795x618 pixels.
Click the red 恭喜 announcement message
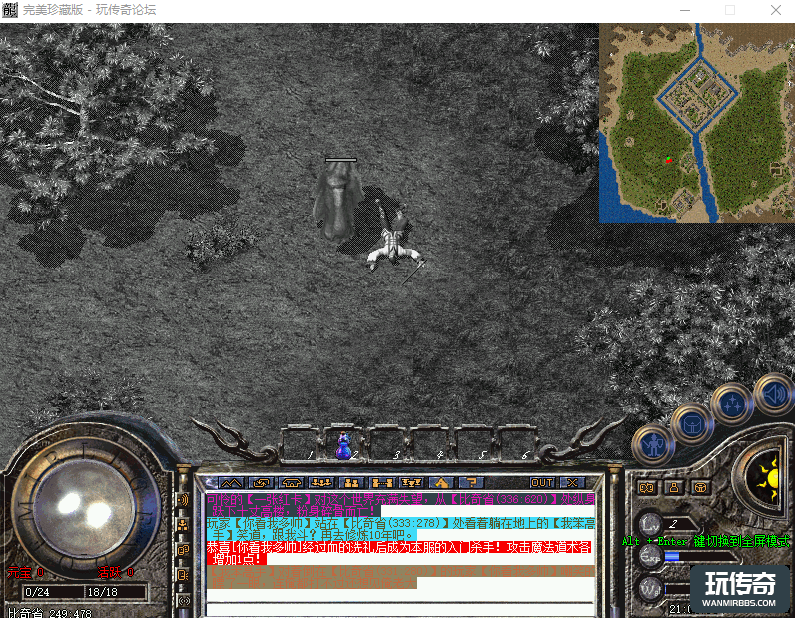coord(399,553)
